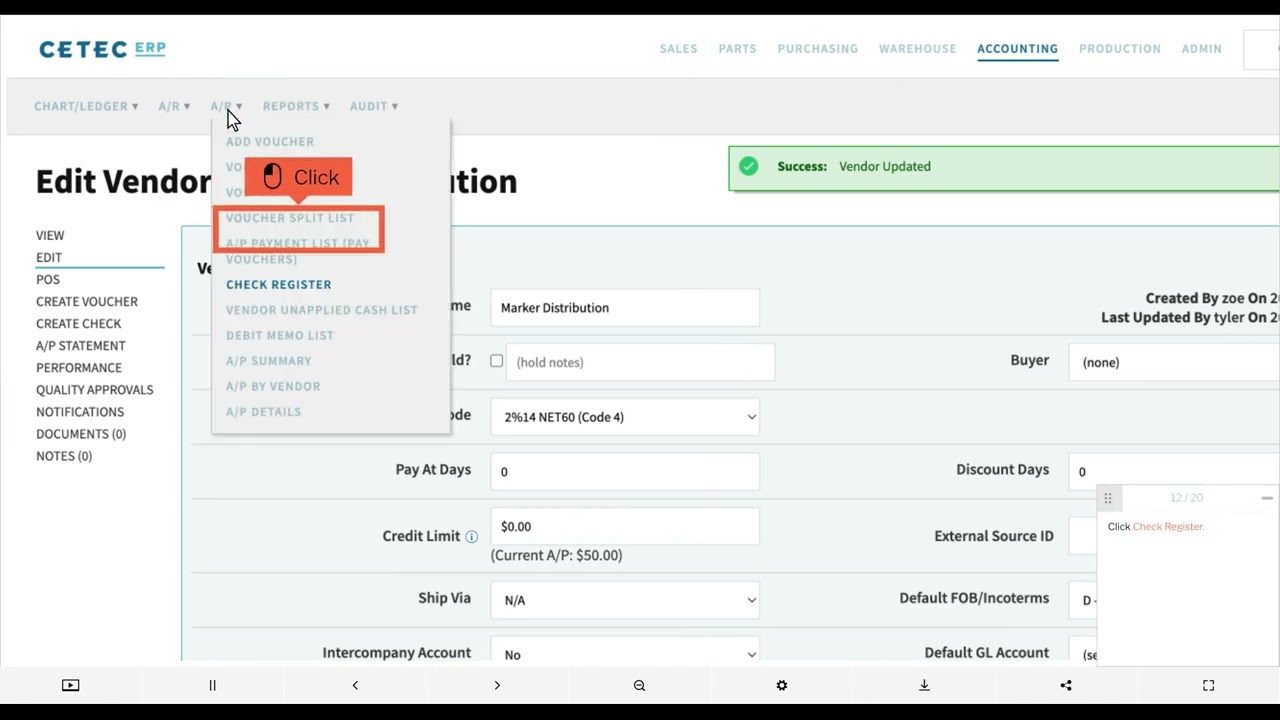Click the 12 / 20 step counter
This screenshot has width=1280, height=720.
tap(1186, 498)
